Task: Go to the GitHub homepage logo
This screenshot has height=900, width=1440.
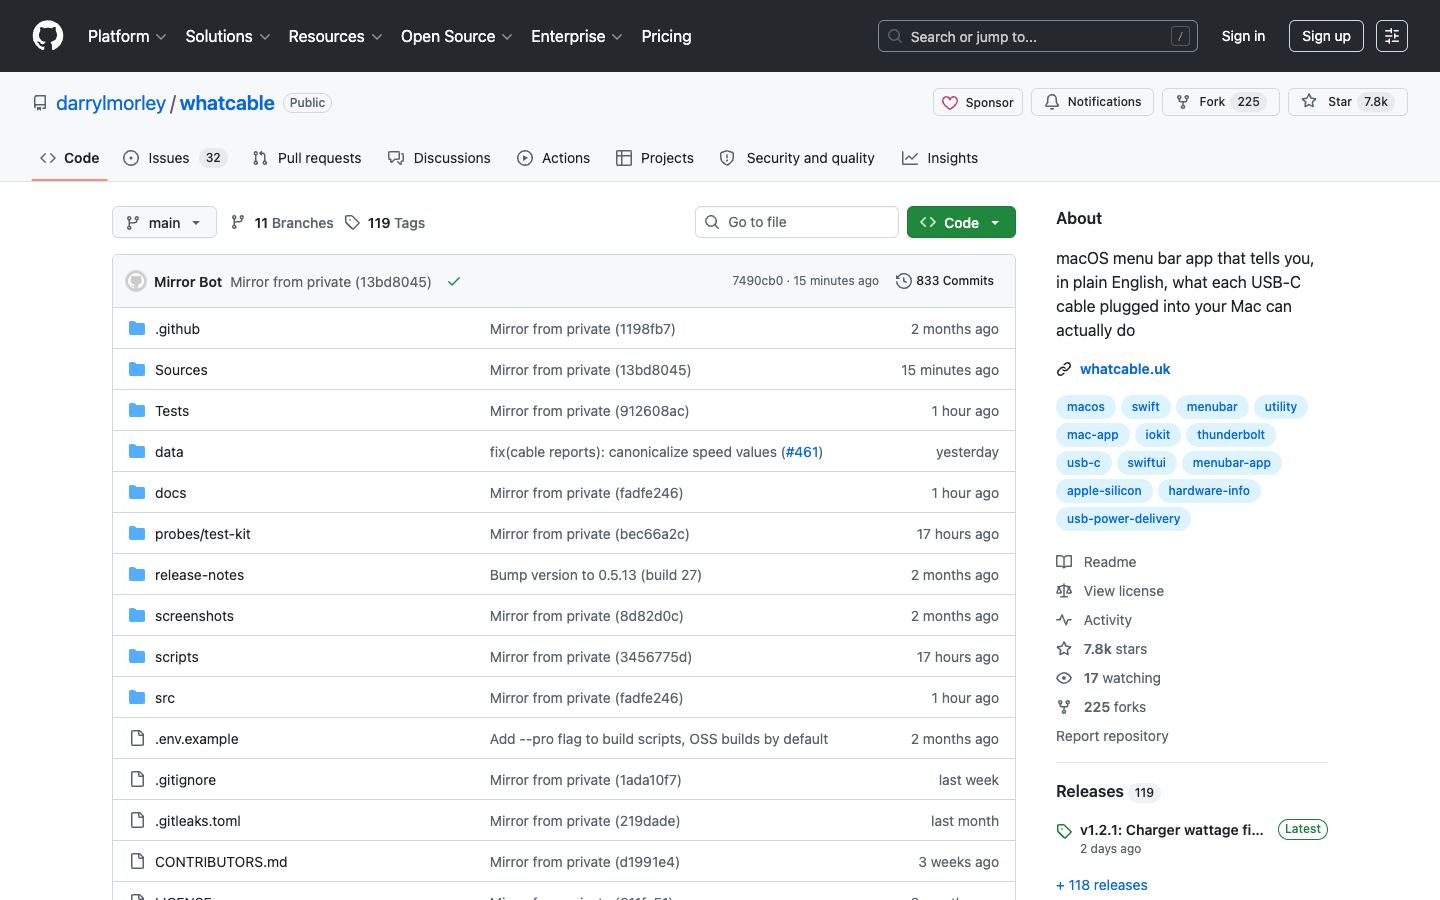Action: tap(48, 36)
